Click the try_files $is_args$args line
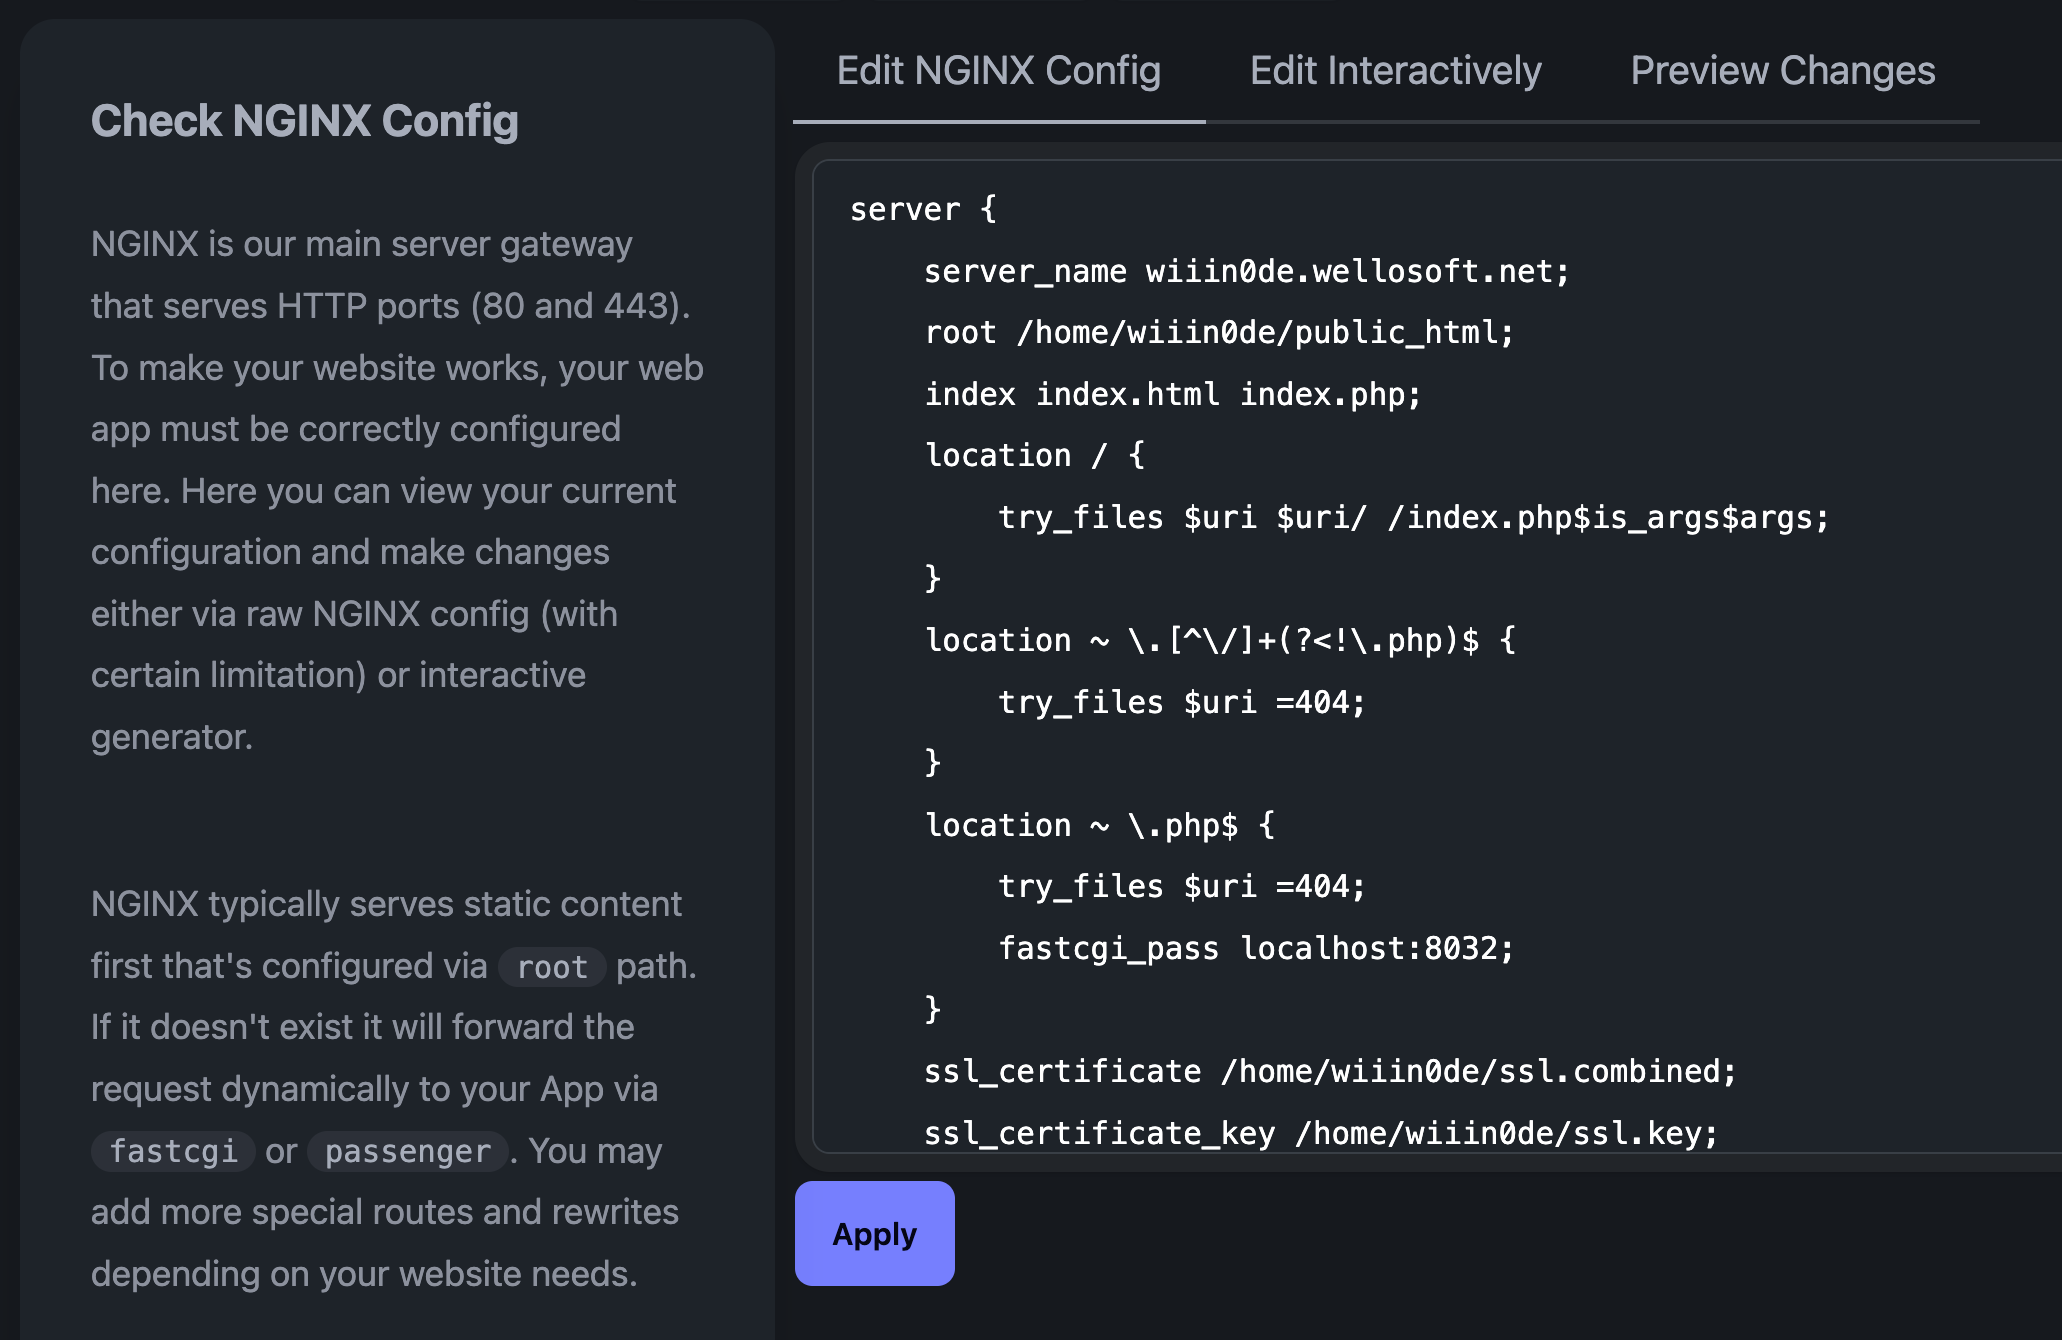 (1412, 517)
